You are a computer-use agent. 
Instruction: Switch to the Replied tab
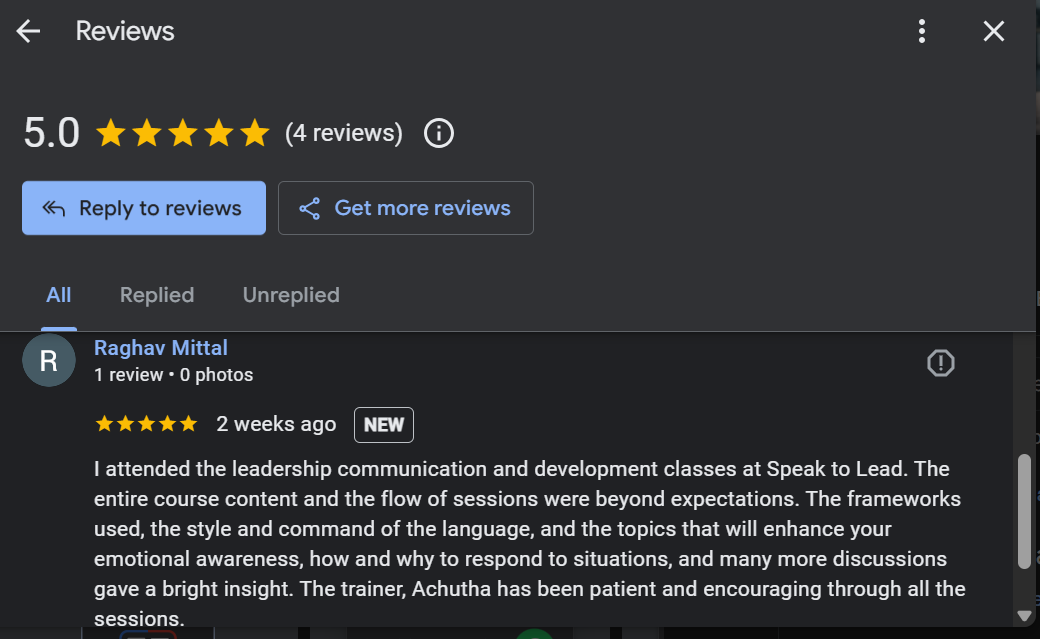[x=157, y=295]
